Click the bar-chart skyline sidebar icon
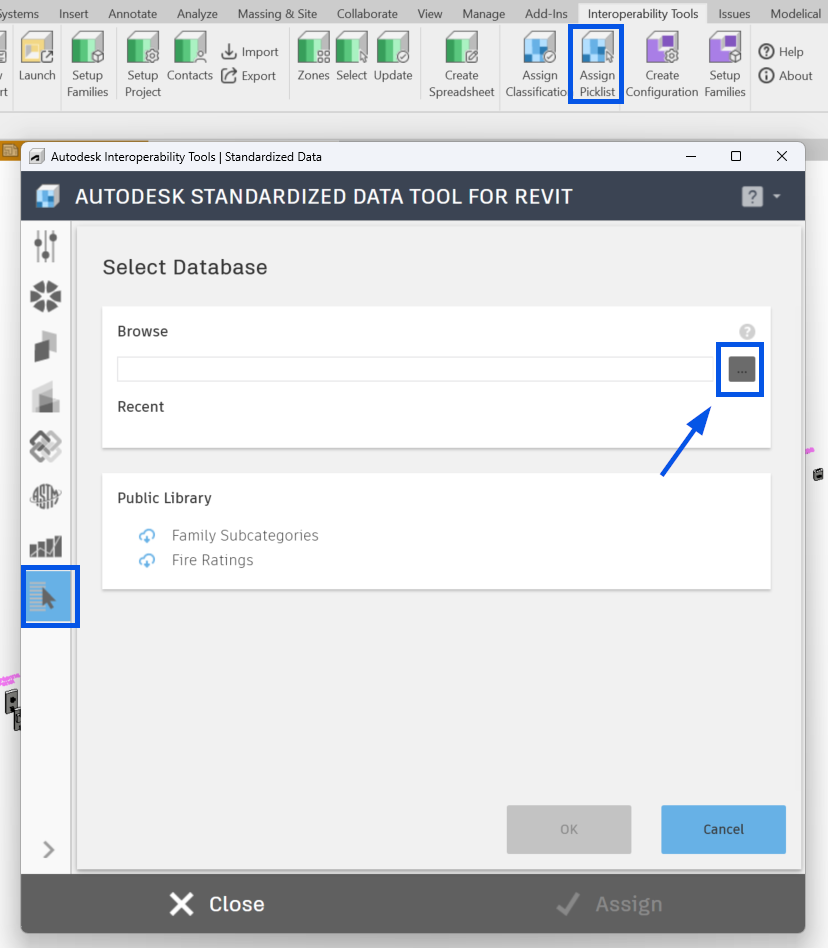This screenshot has width=828, height=948. [46, 547]
